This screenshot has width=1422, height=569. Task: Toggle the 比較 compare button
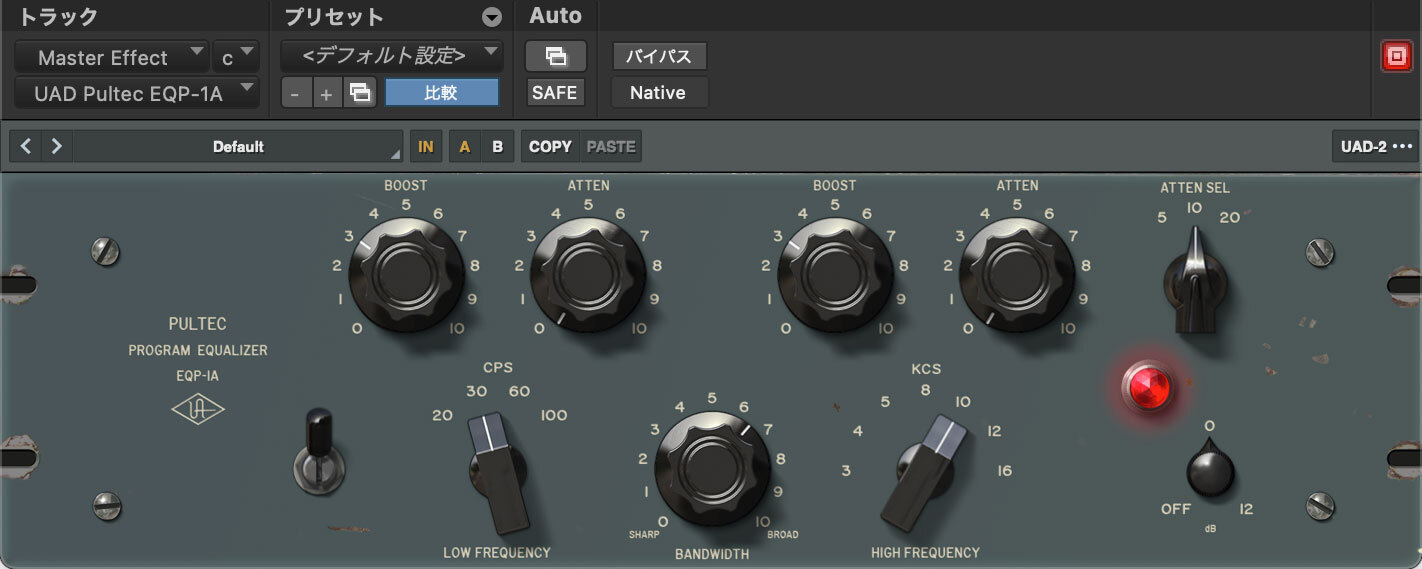pyautogui.click(x=441, y=92)
